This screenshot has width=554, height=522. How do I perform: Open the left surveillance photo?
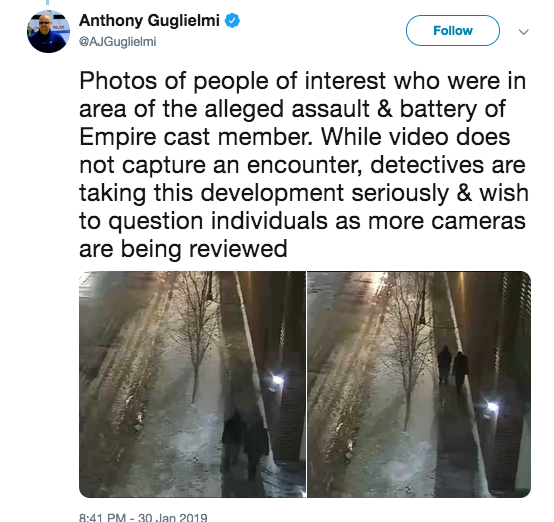pyautogui.click(x=192, y=385)
